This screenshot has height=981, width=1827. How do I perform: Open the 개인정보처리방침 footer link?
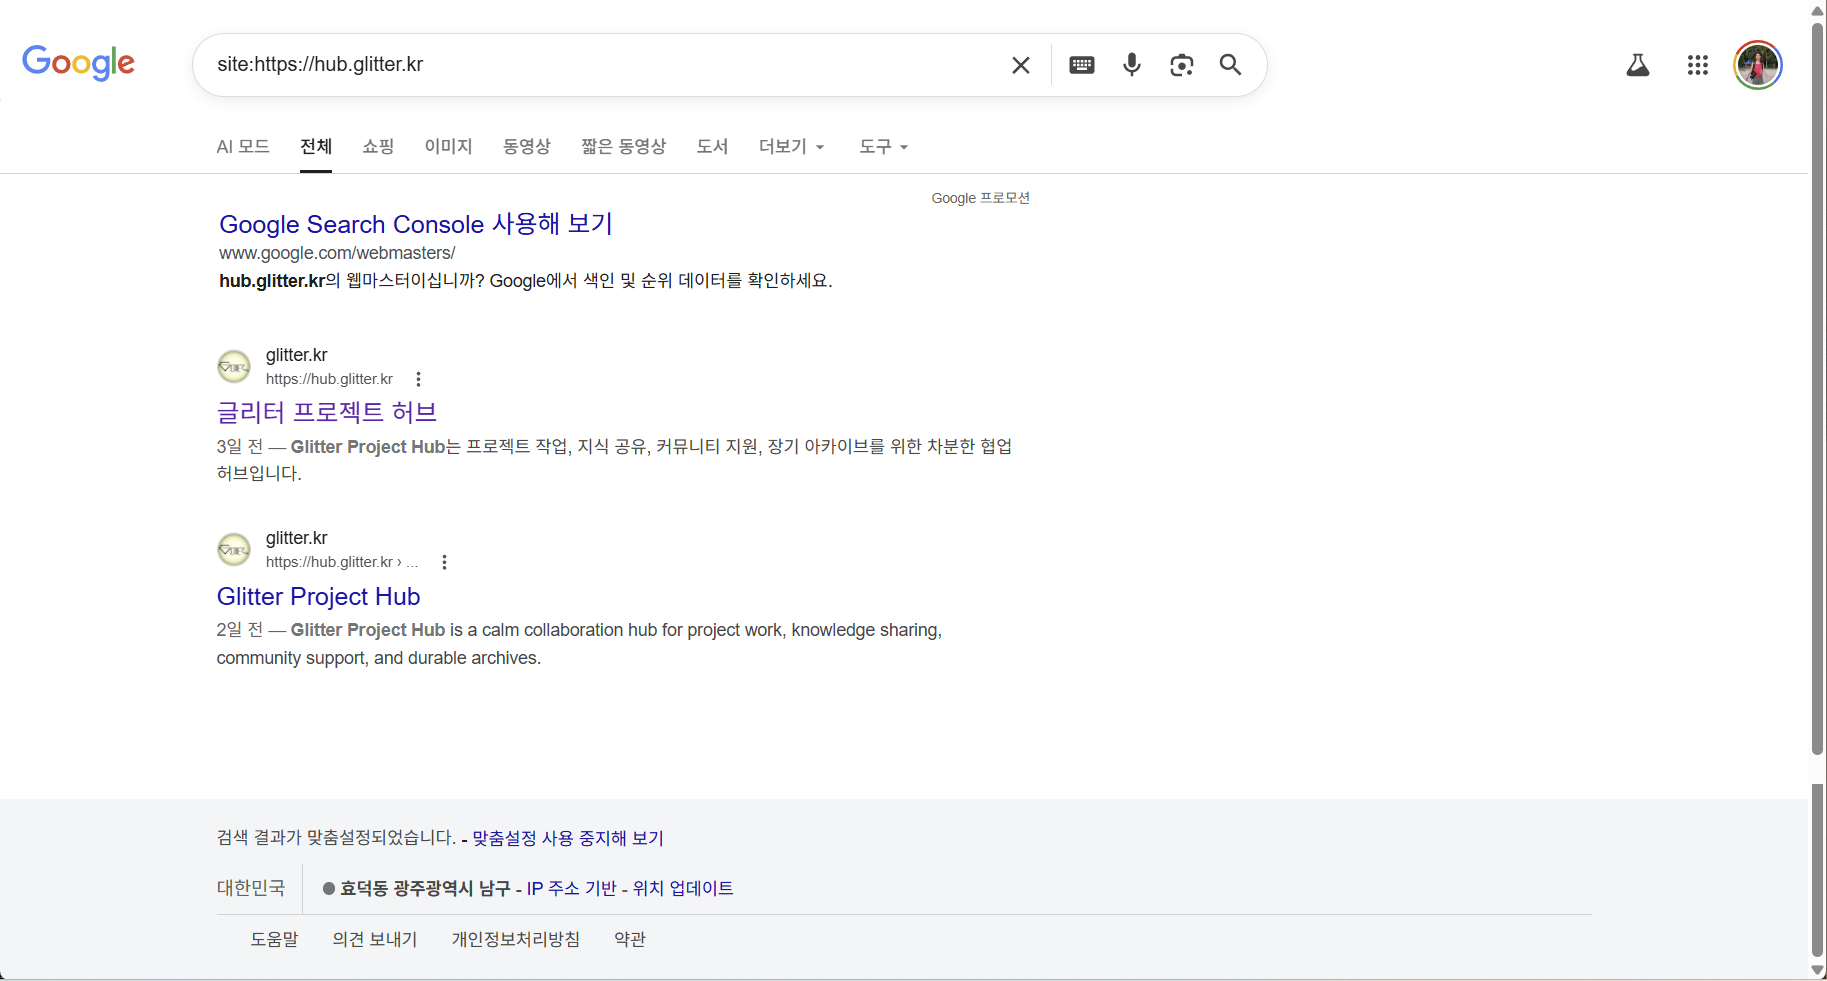[x=516, y=939]
